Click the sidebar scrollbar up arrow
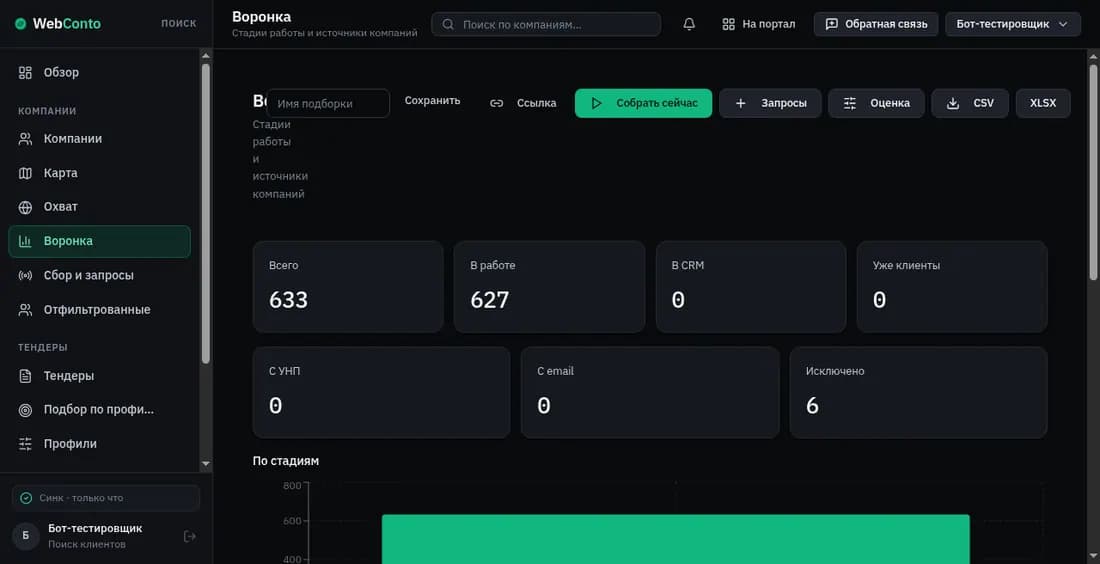Image resolution: width=1100 pixels, height=564 pixels. pyautogui.click(x=206, y=55)
